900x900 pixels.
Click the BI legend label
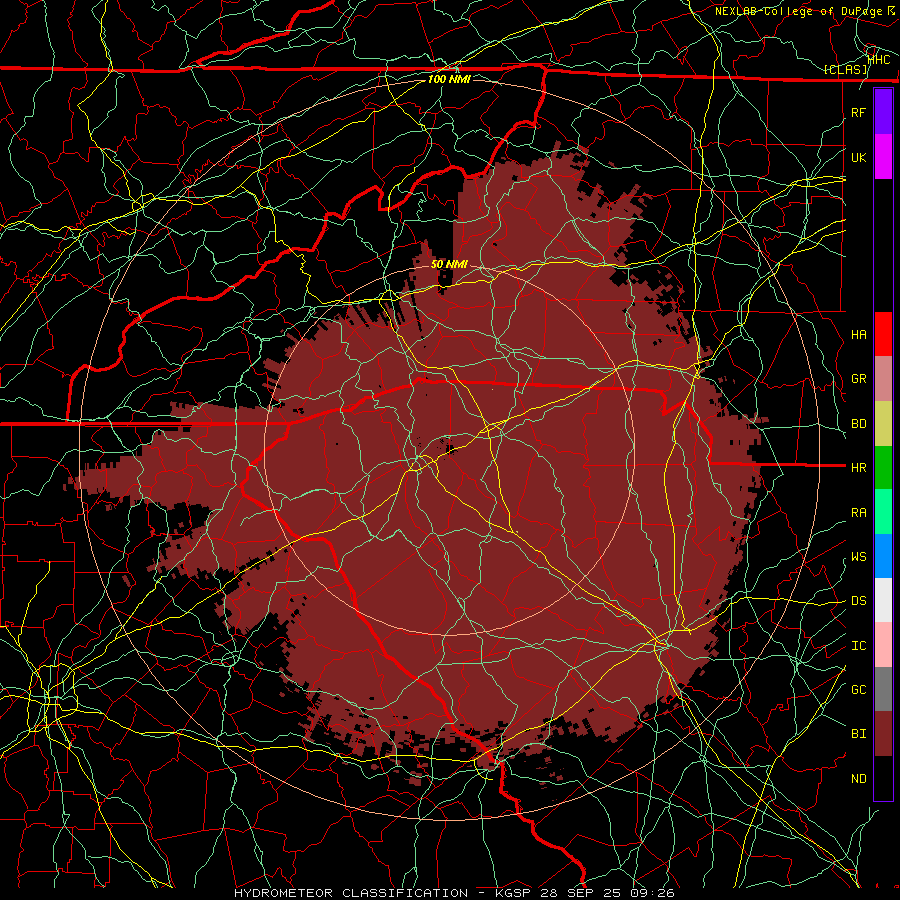point(858,734)
